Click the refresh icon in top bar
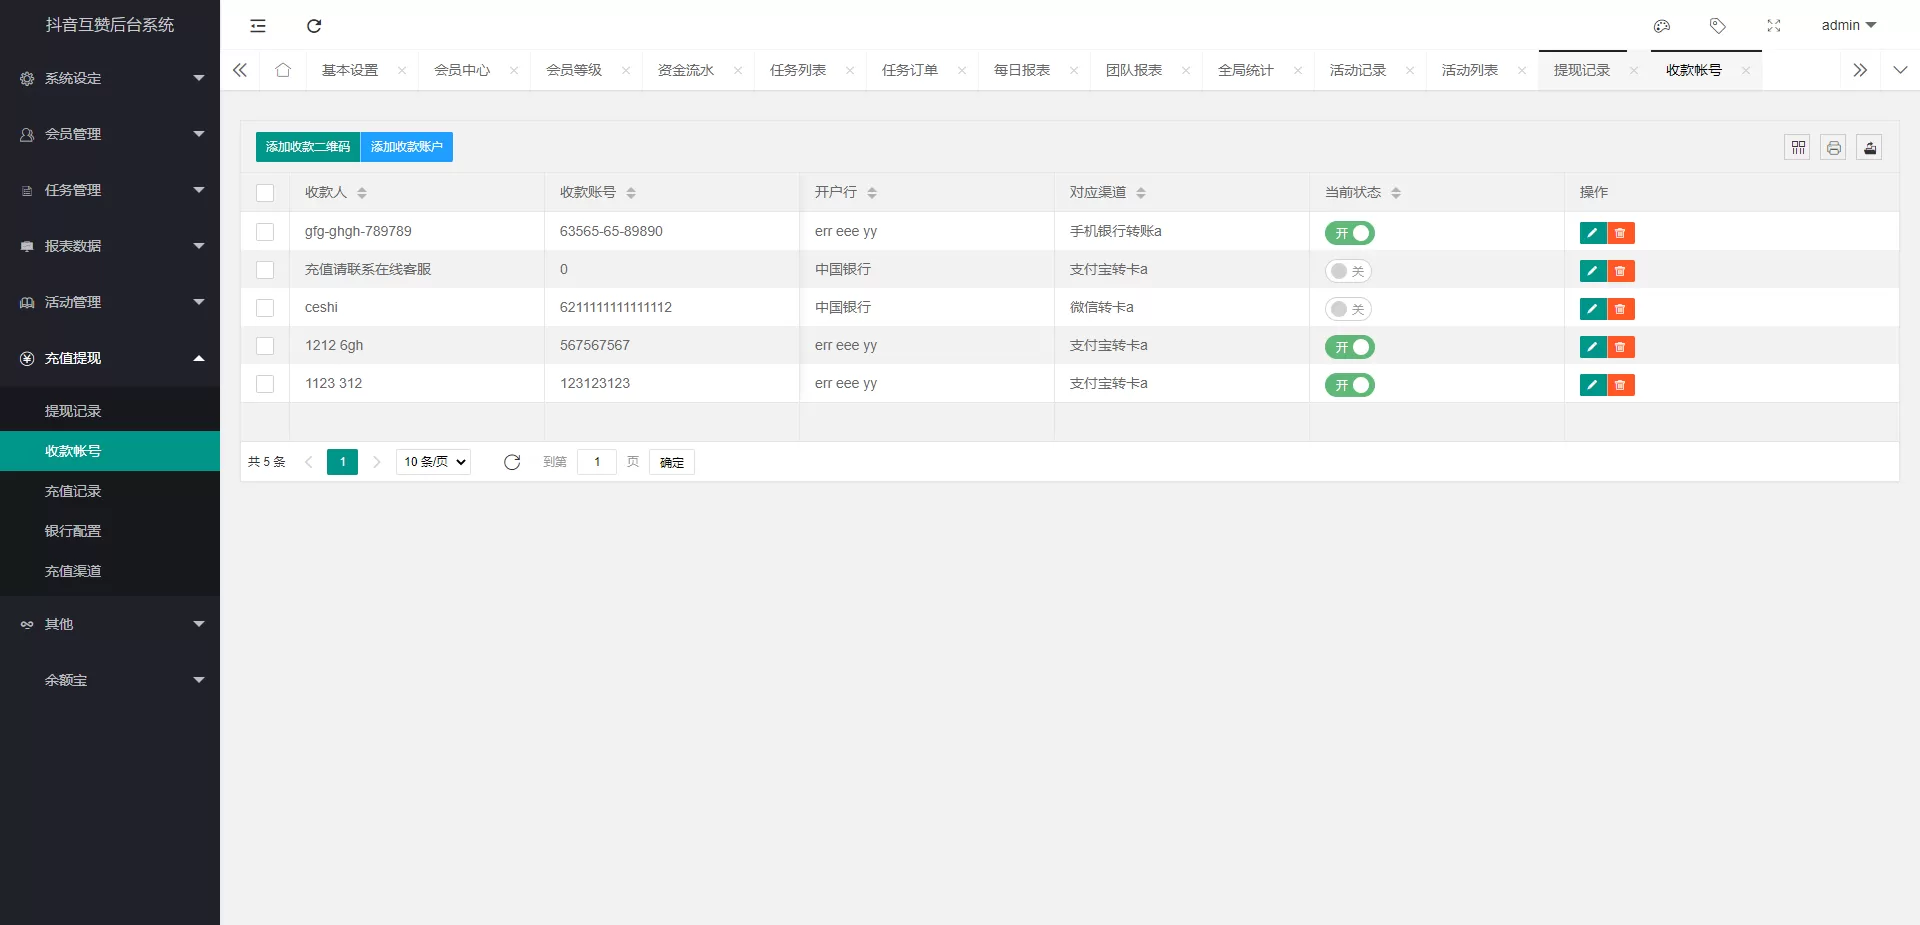Image resolution: width=1920 pixels, height=925 pixels. point(314,26)
